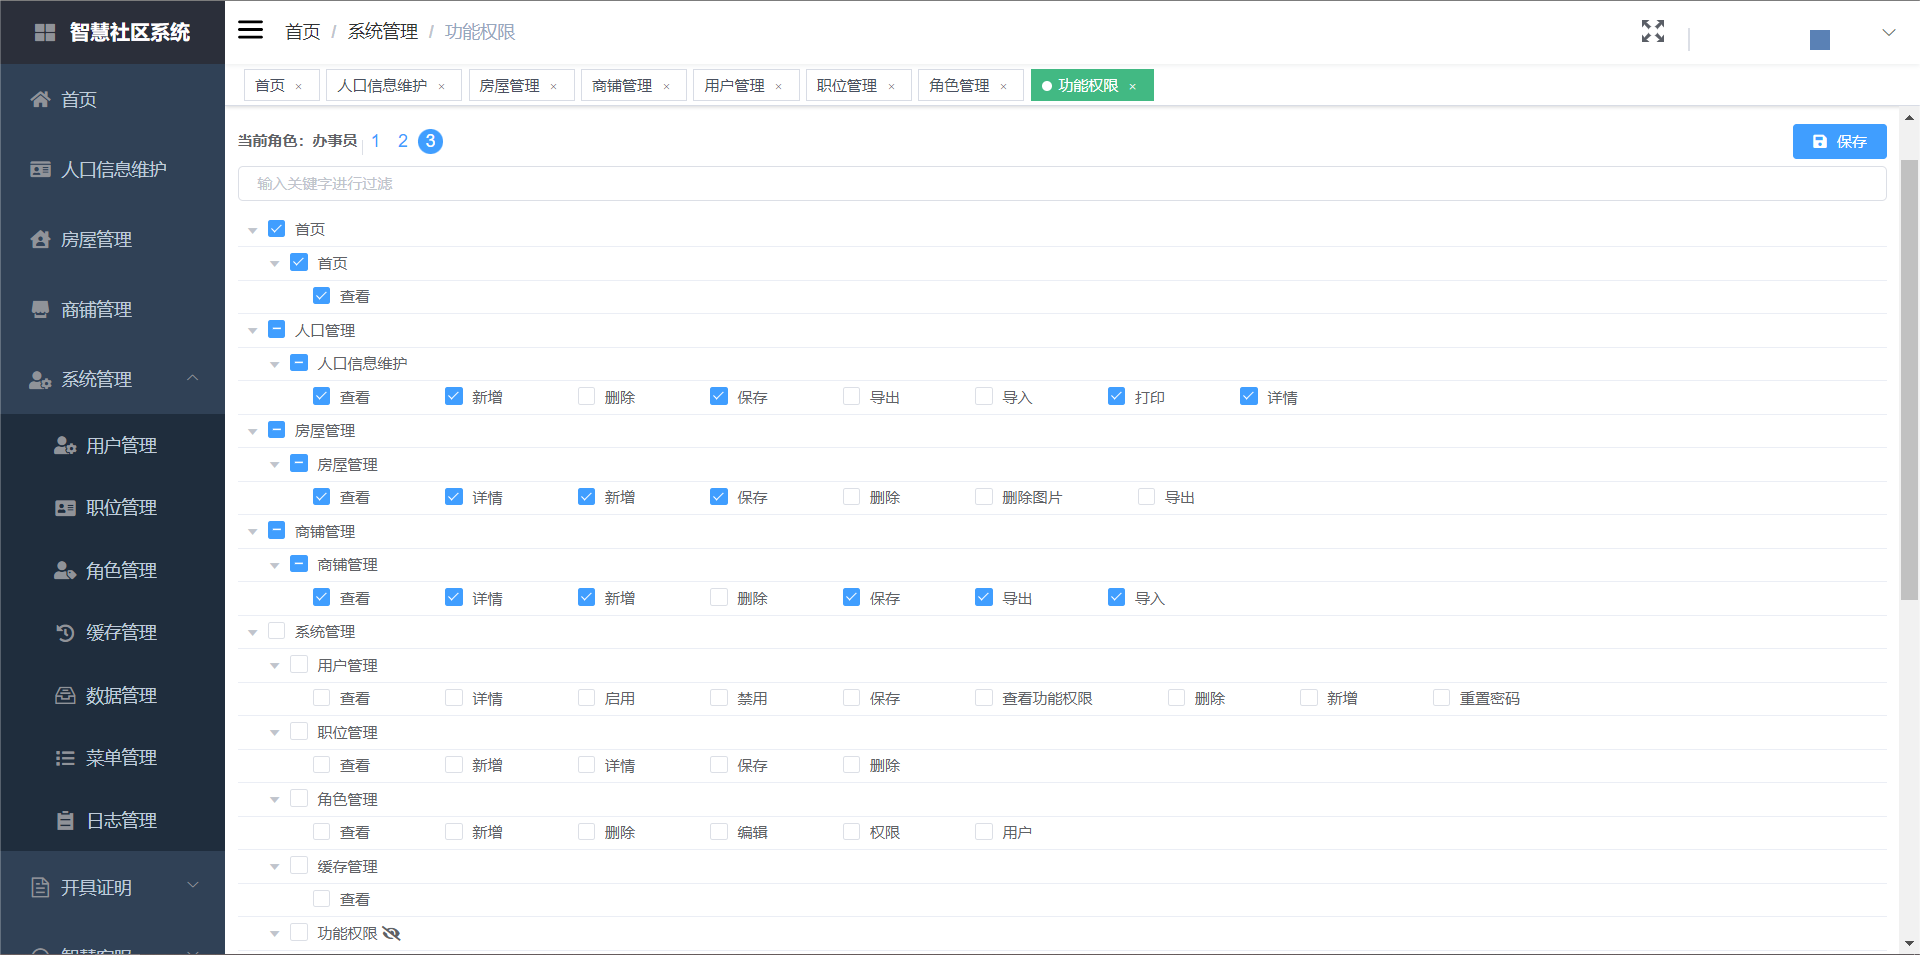The height and width of the screenshot is (955, 1920).
Task: Click the 房屋管理 house icon in sidebar
Action: (40, 239)
